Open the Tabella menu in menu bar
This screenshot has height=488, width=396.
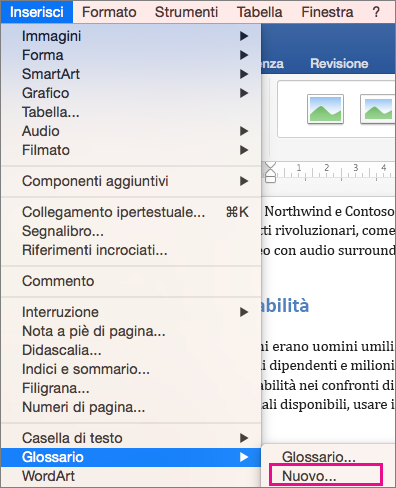260,12
